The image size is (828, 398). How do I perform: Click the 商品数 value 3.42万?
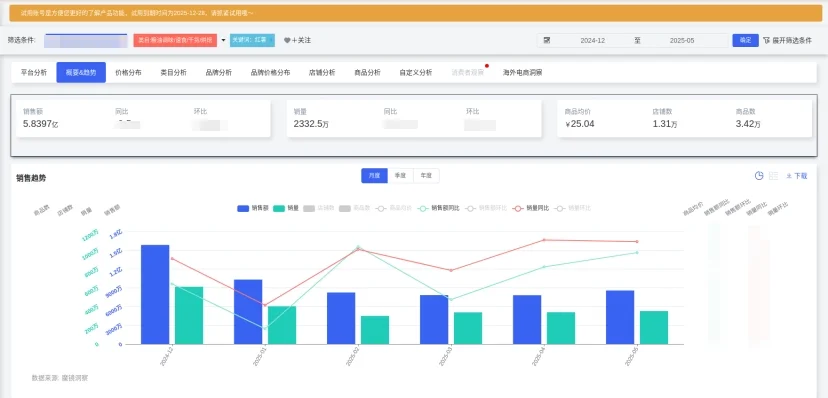748,124
